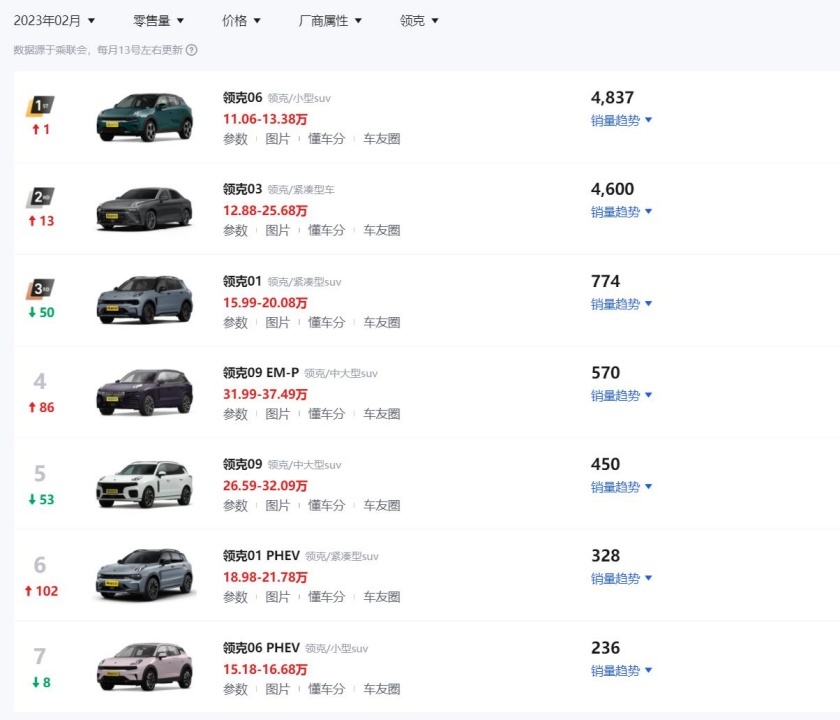Open the 厂商属性 filter dropdown

point(330,21)
